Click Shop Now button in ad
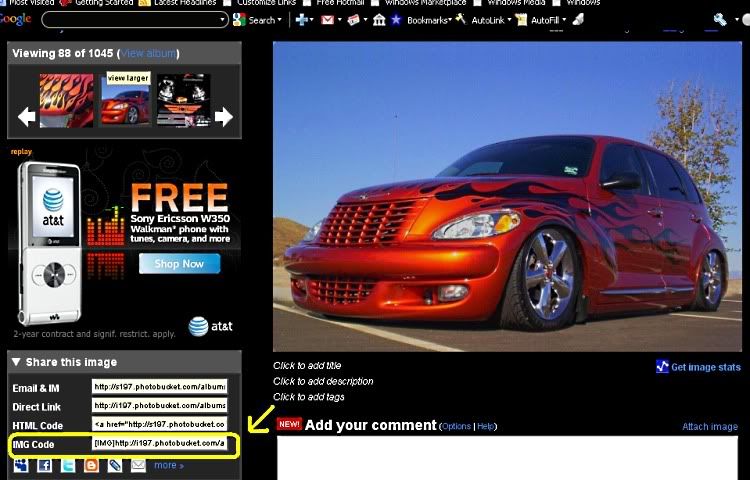 tap(179, 263)
